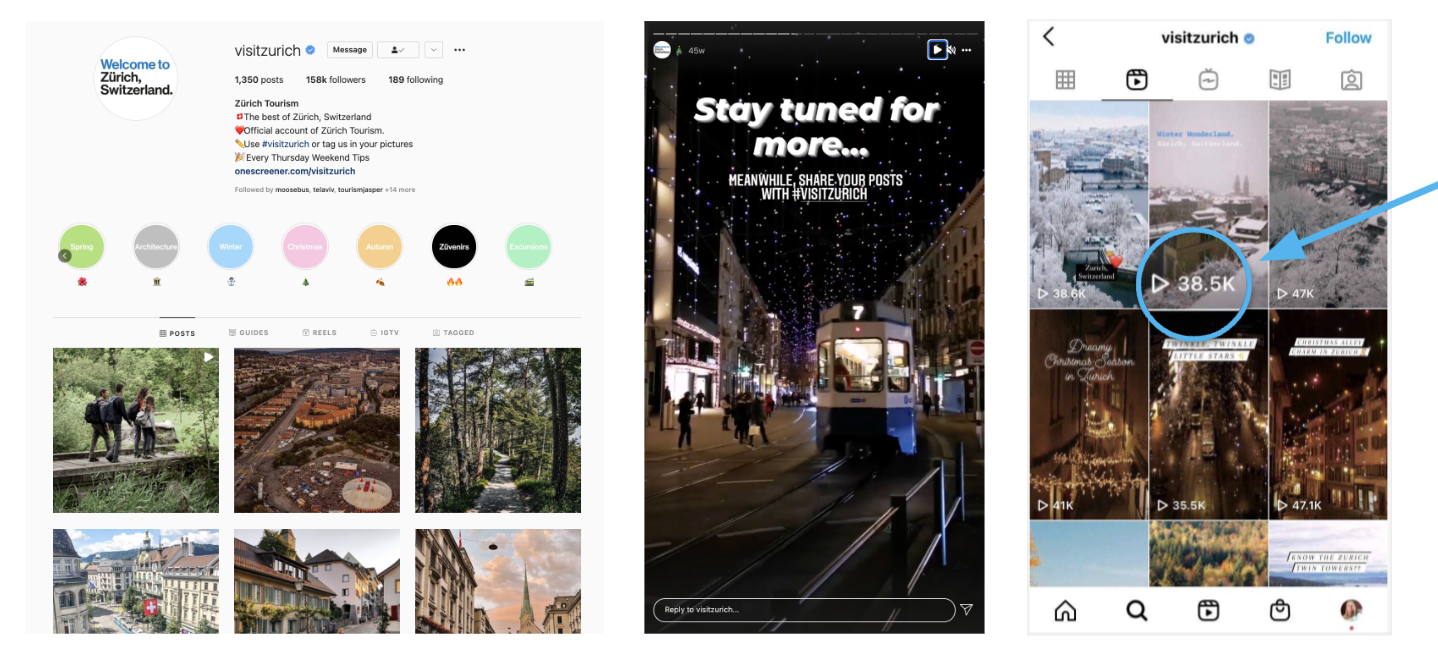Tap the Shop bag icon in bottom bar

[x=1280, y=610]
